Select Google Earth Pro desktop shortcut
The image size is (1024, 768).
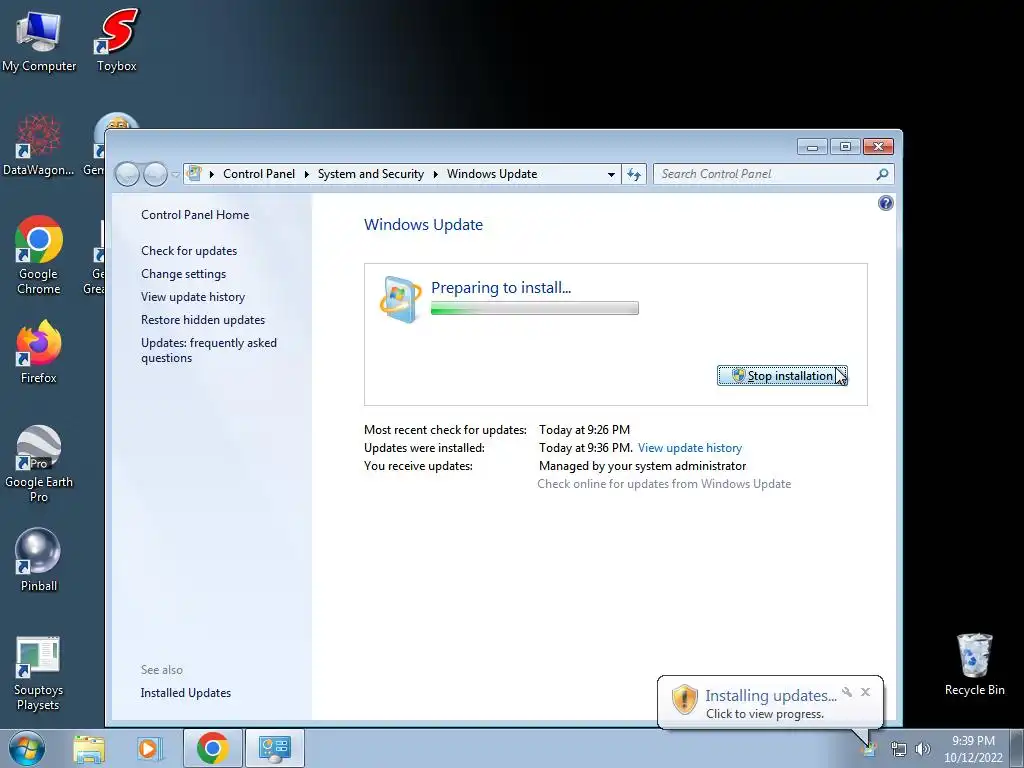(39, 464)
